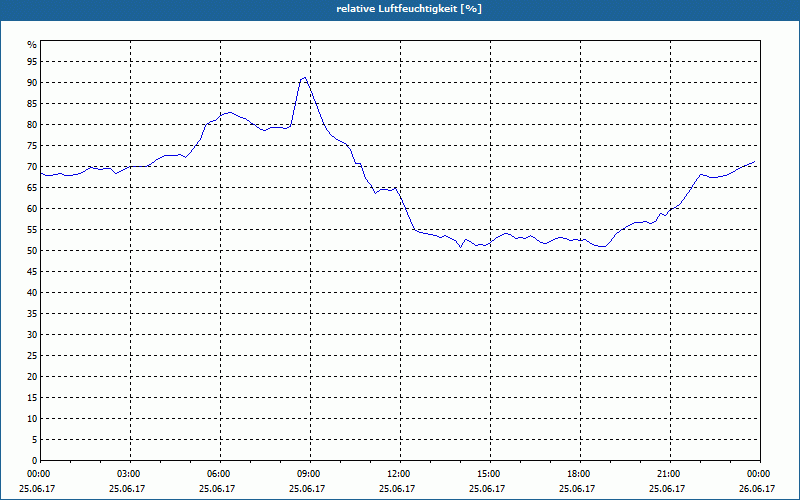Select the 65 y-axis label
The width and height of the screenshot is (800, 500).
tap(32, 188)
